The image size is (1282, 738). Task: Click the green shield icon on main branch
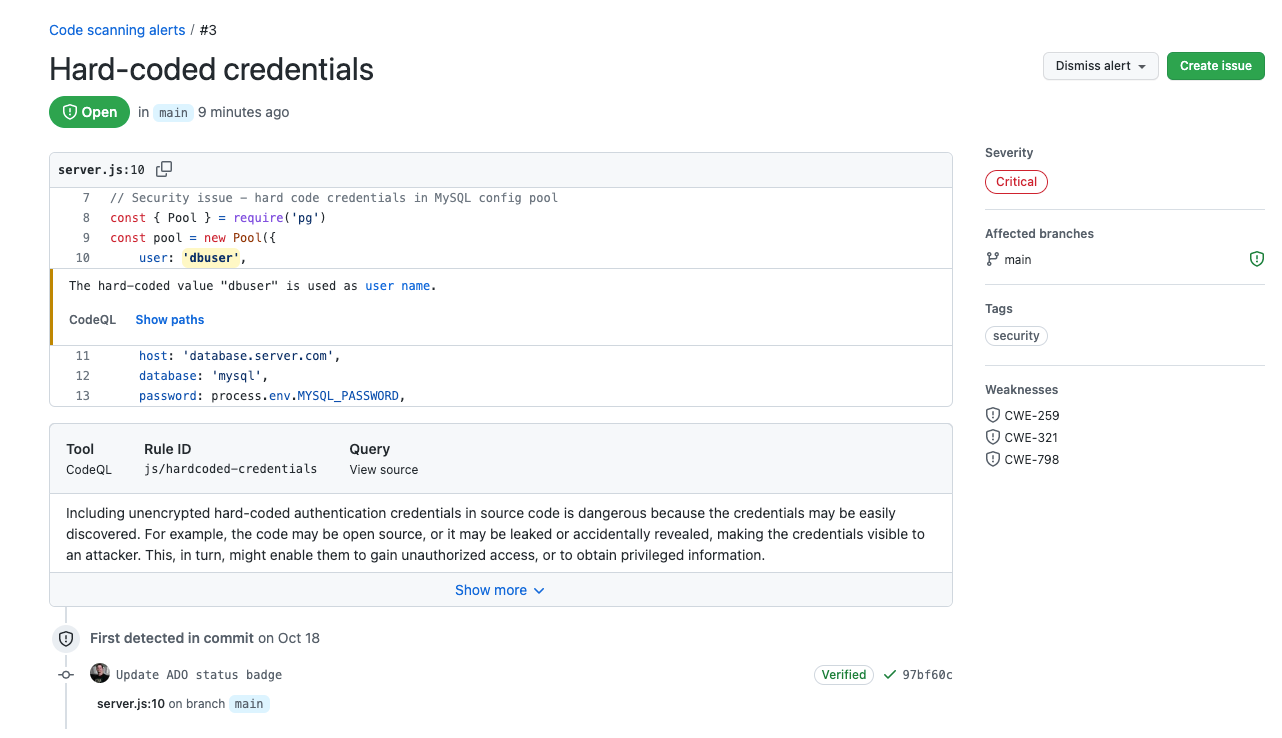point(1257,259)
